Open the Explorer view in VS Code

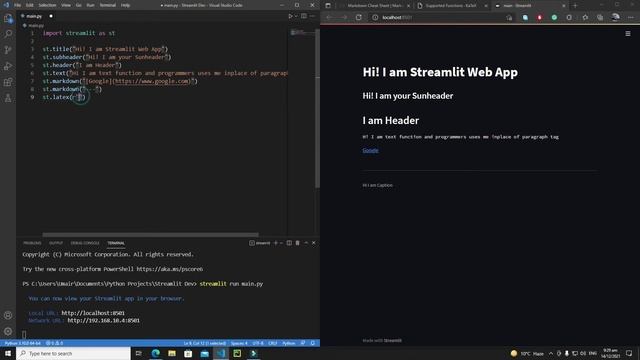[8, 18]
